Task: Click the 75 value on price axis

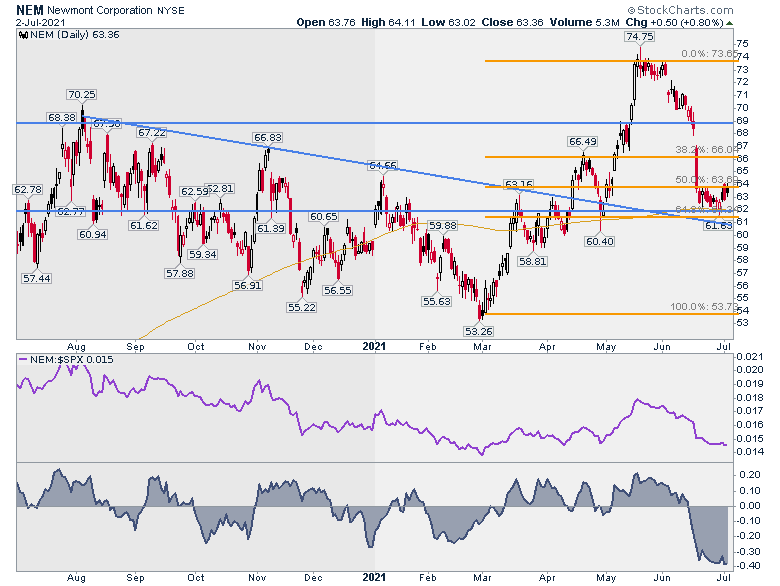Action: tap(742, 44)
